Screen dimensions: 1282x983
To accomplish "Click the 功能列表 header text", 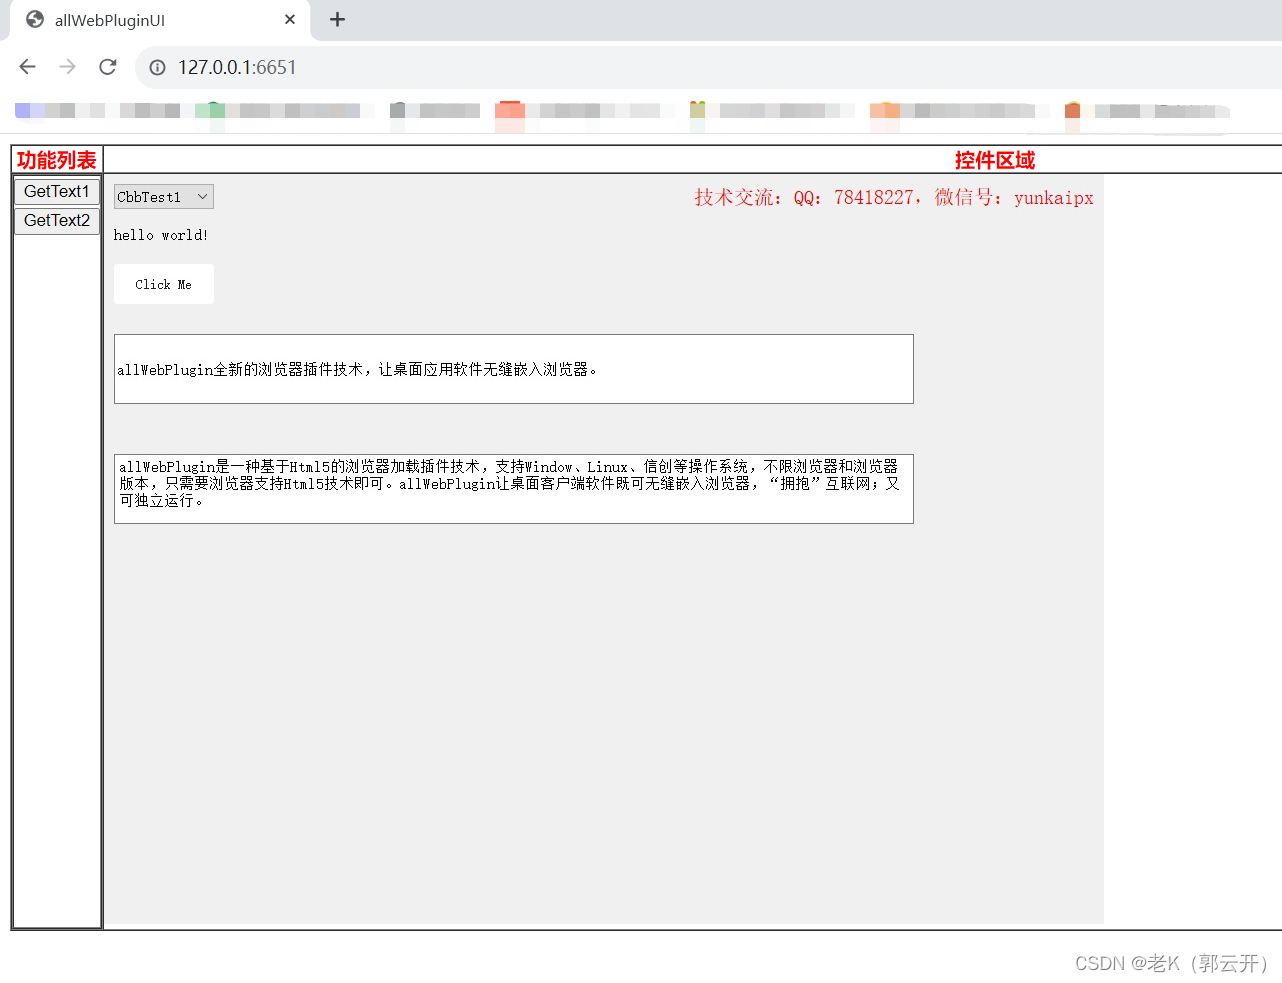I will [57, 160].
